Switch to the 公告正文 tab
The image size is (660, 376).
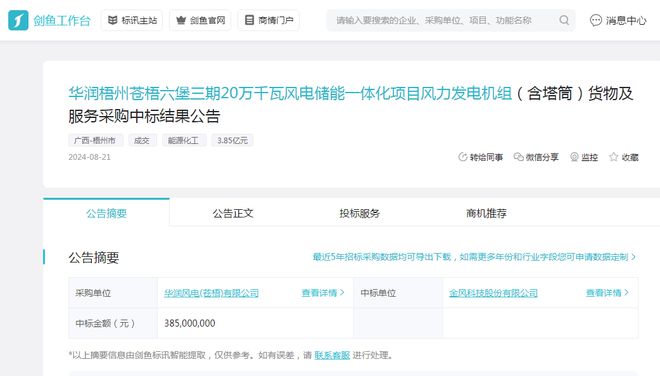pyautogui.click(x=233, y=213)
